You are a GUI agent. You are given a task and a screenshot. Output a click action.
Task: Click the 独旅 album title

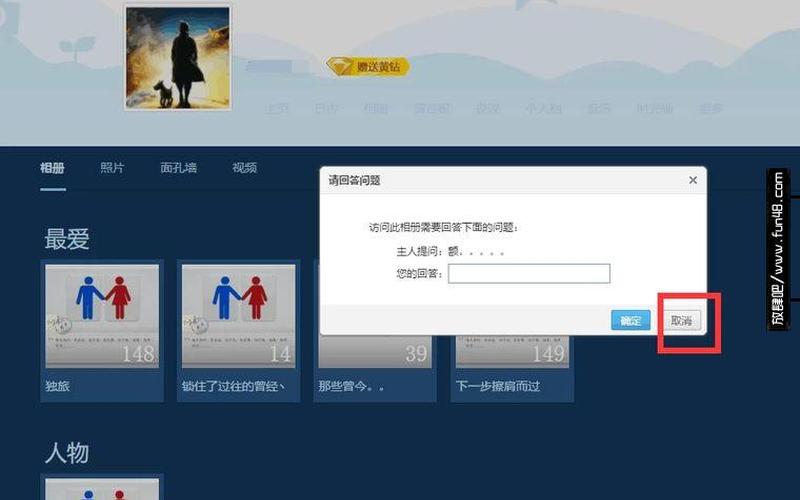click(x=57, y=386)
